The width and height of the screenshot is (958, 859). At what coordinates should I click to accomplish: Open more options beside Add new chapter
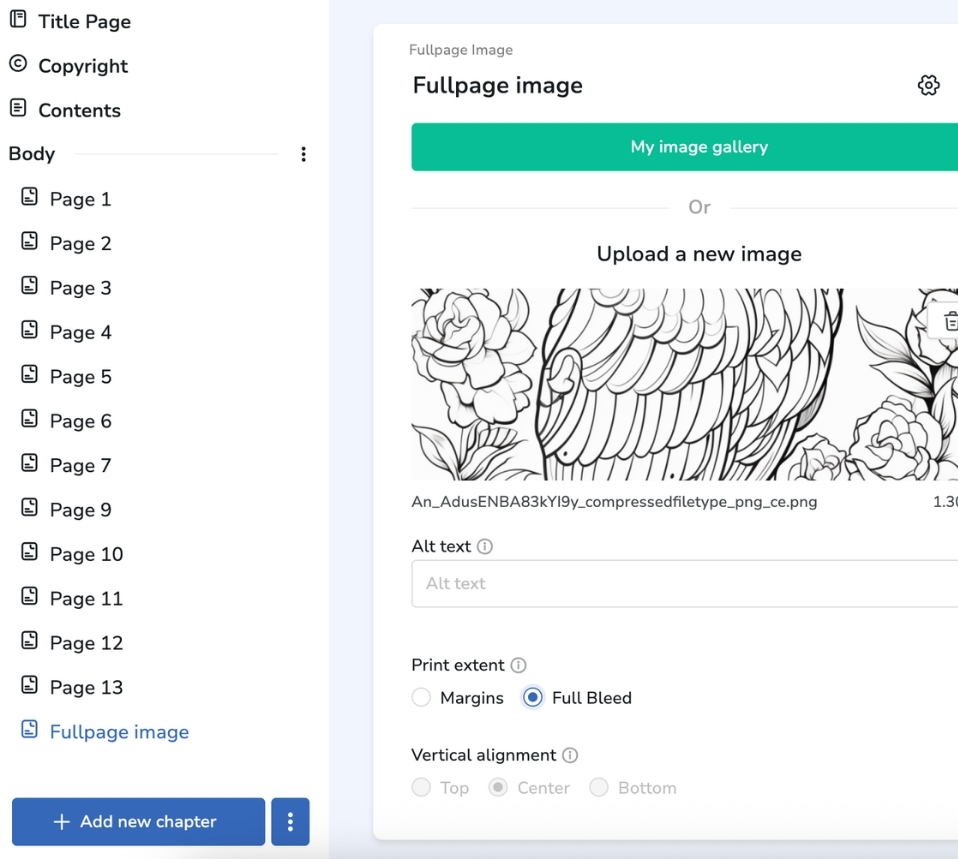(290, 822)
